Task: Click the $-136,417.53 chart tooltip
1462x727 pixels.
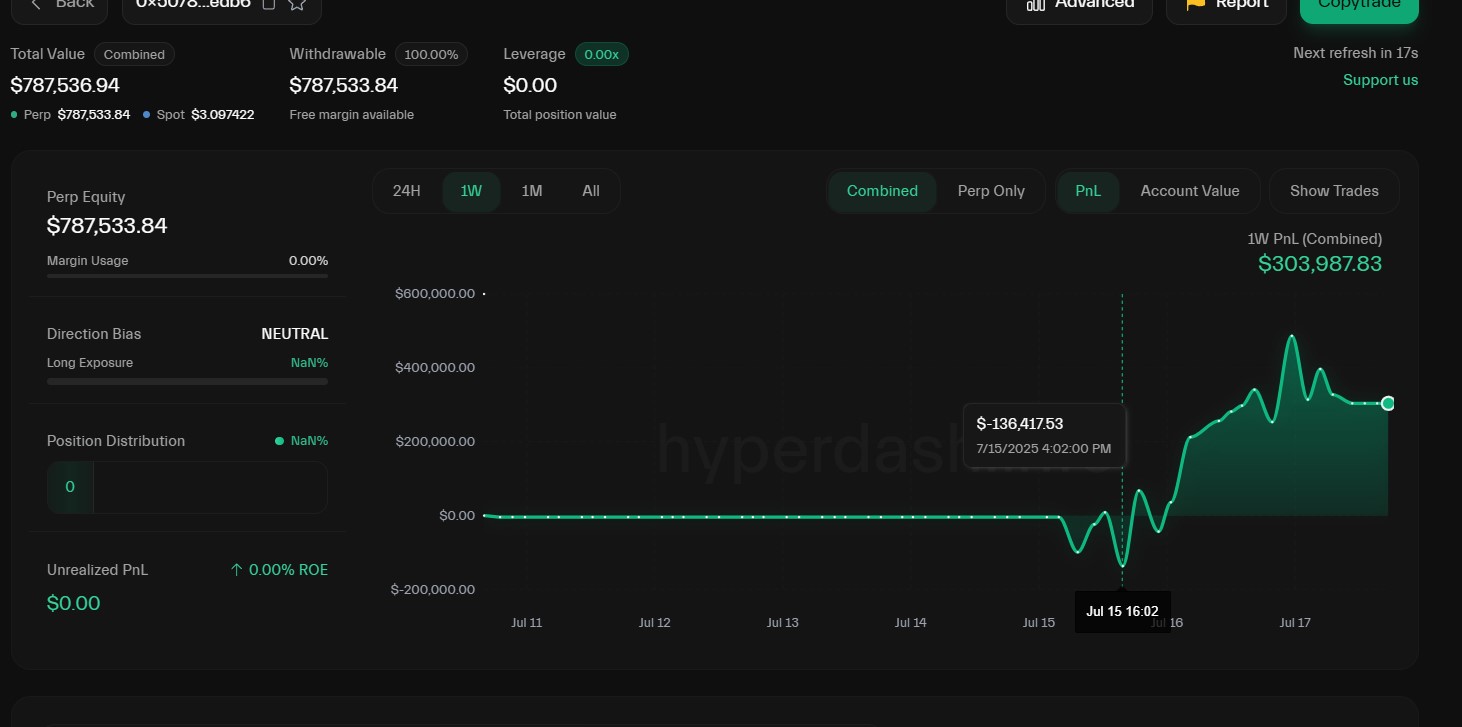Action: click(1044, 435)
